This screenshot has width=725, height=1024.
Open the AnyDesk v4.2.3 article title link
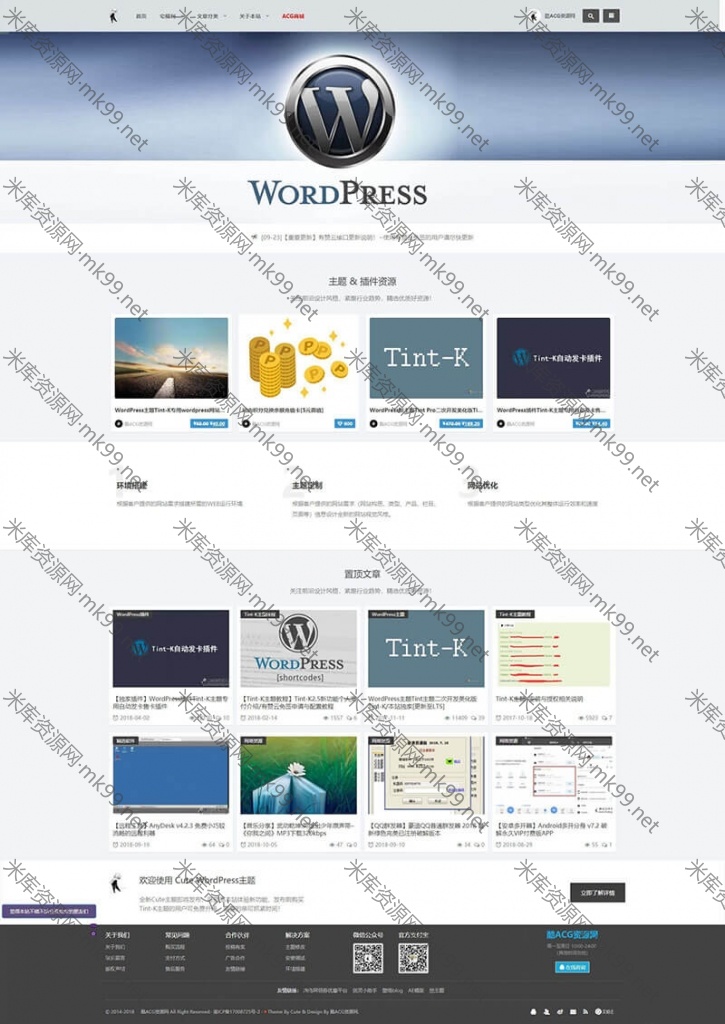170,829
